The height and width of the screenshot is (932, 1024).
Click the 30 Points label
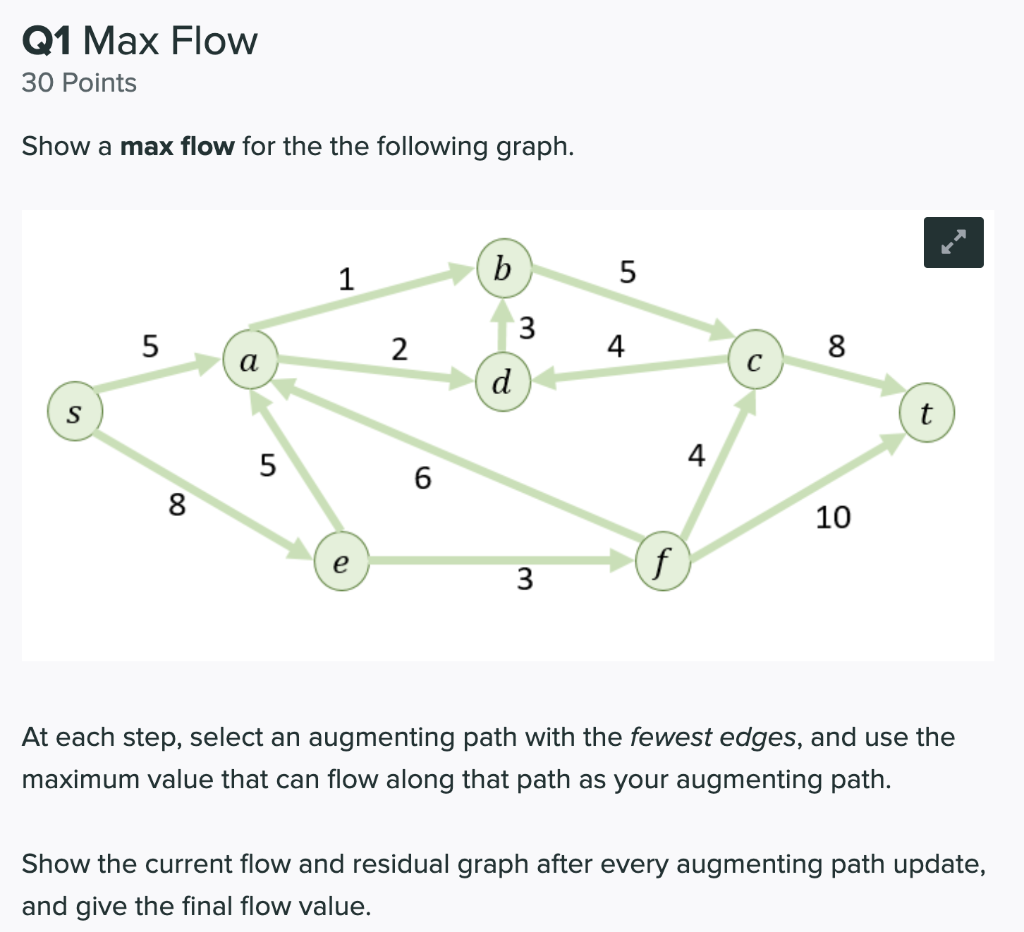pos(79,83)
